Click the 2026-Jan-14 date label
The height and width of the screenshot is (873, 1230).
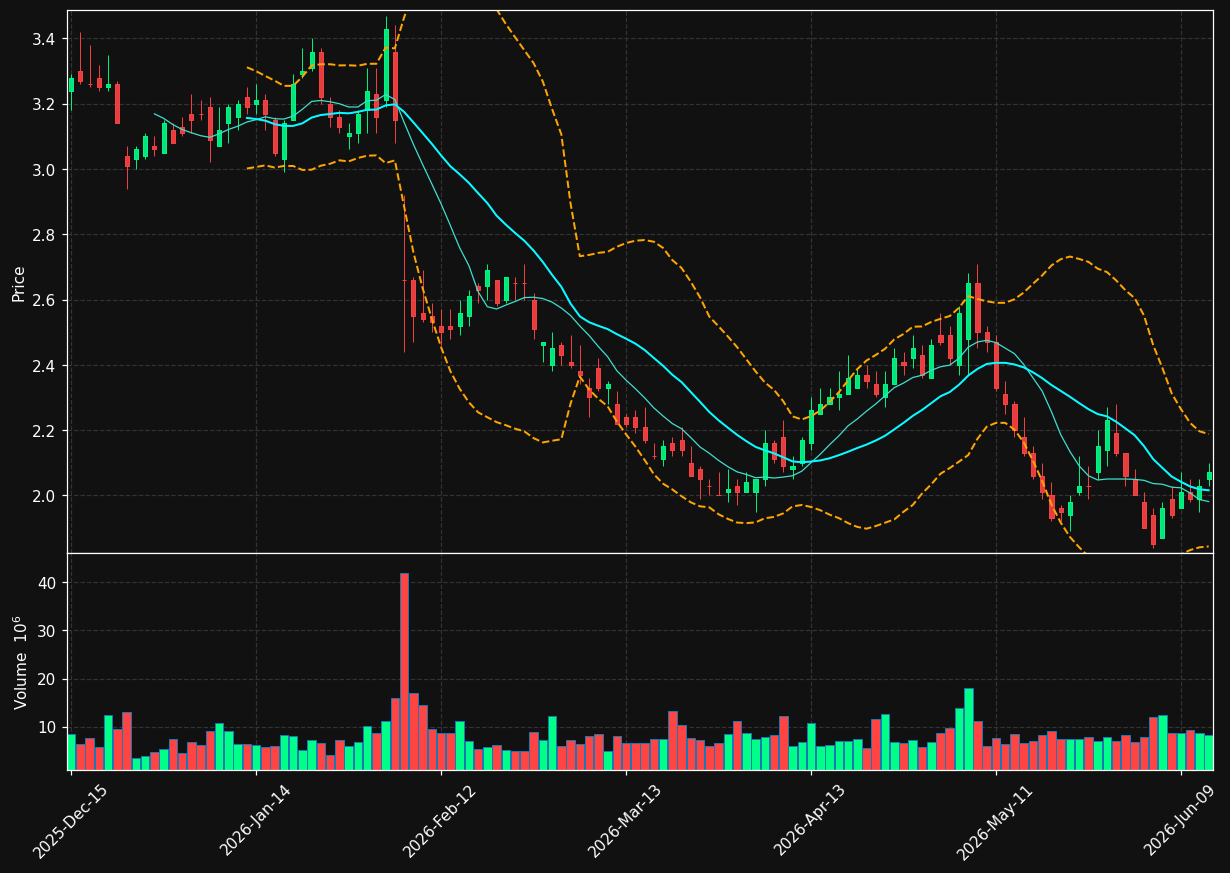[x=256, y=821]
